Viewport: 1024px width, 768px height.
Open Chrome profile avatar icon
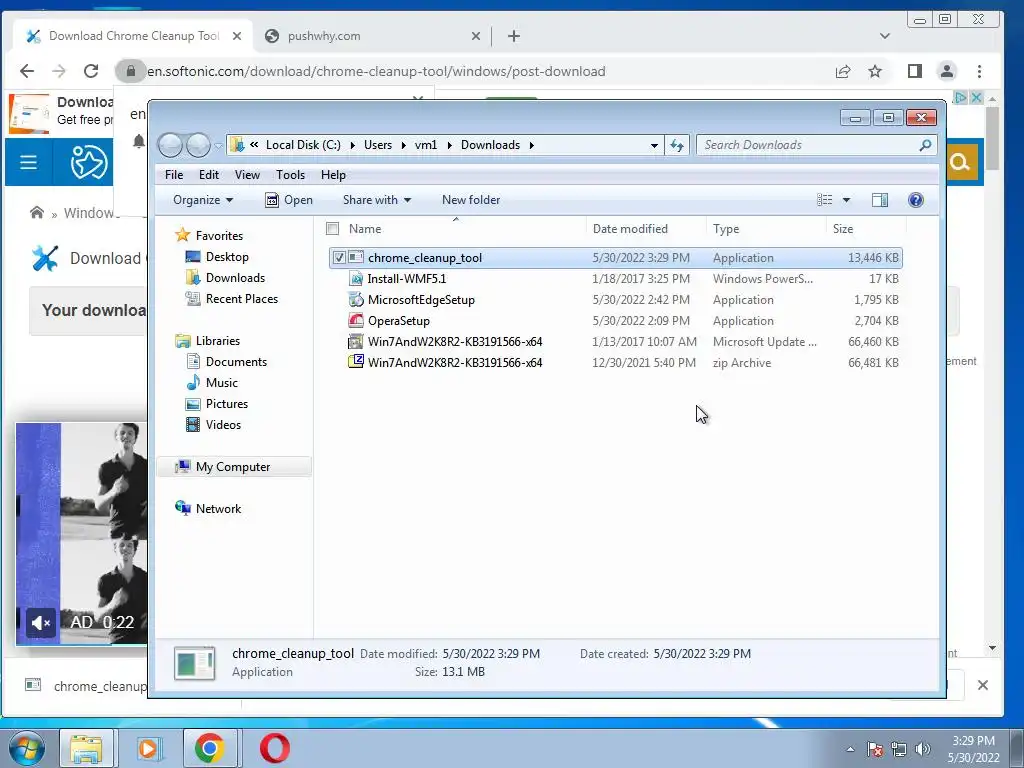pos(947,71)
